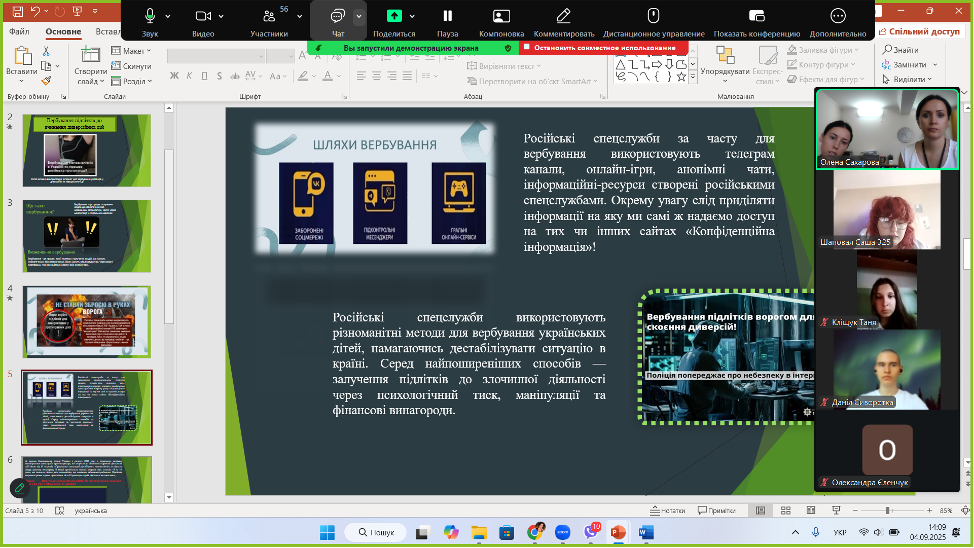Open Zoom participants list

click(269, 17)
